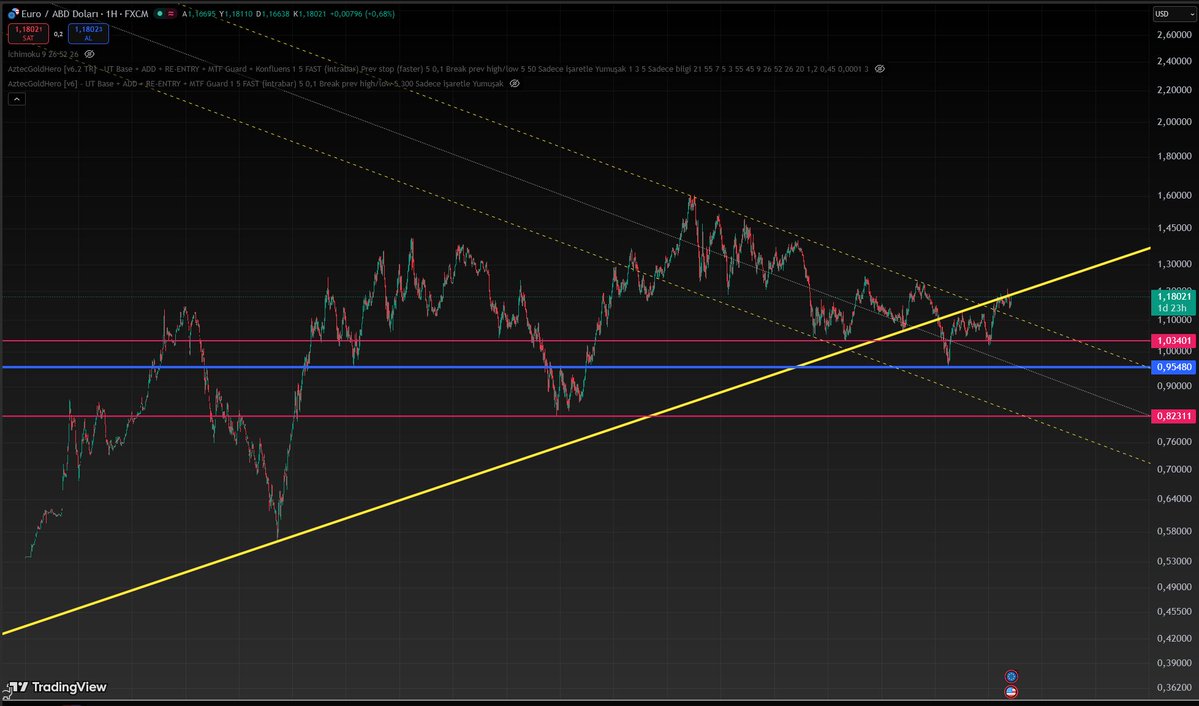
Task: Click the EU flag icon near bottom right
Action: [1011, 675]
